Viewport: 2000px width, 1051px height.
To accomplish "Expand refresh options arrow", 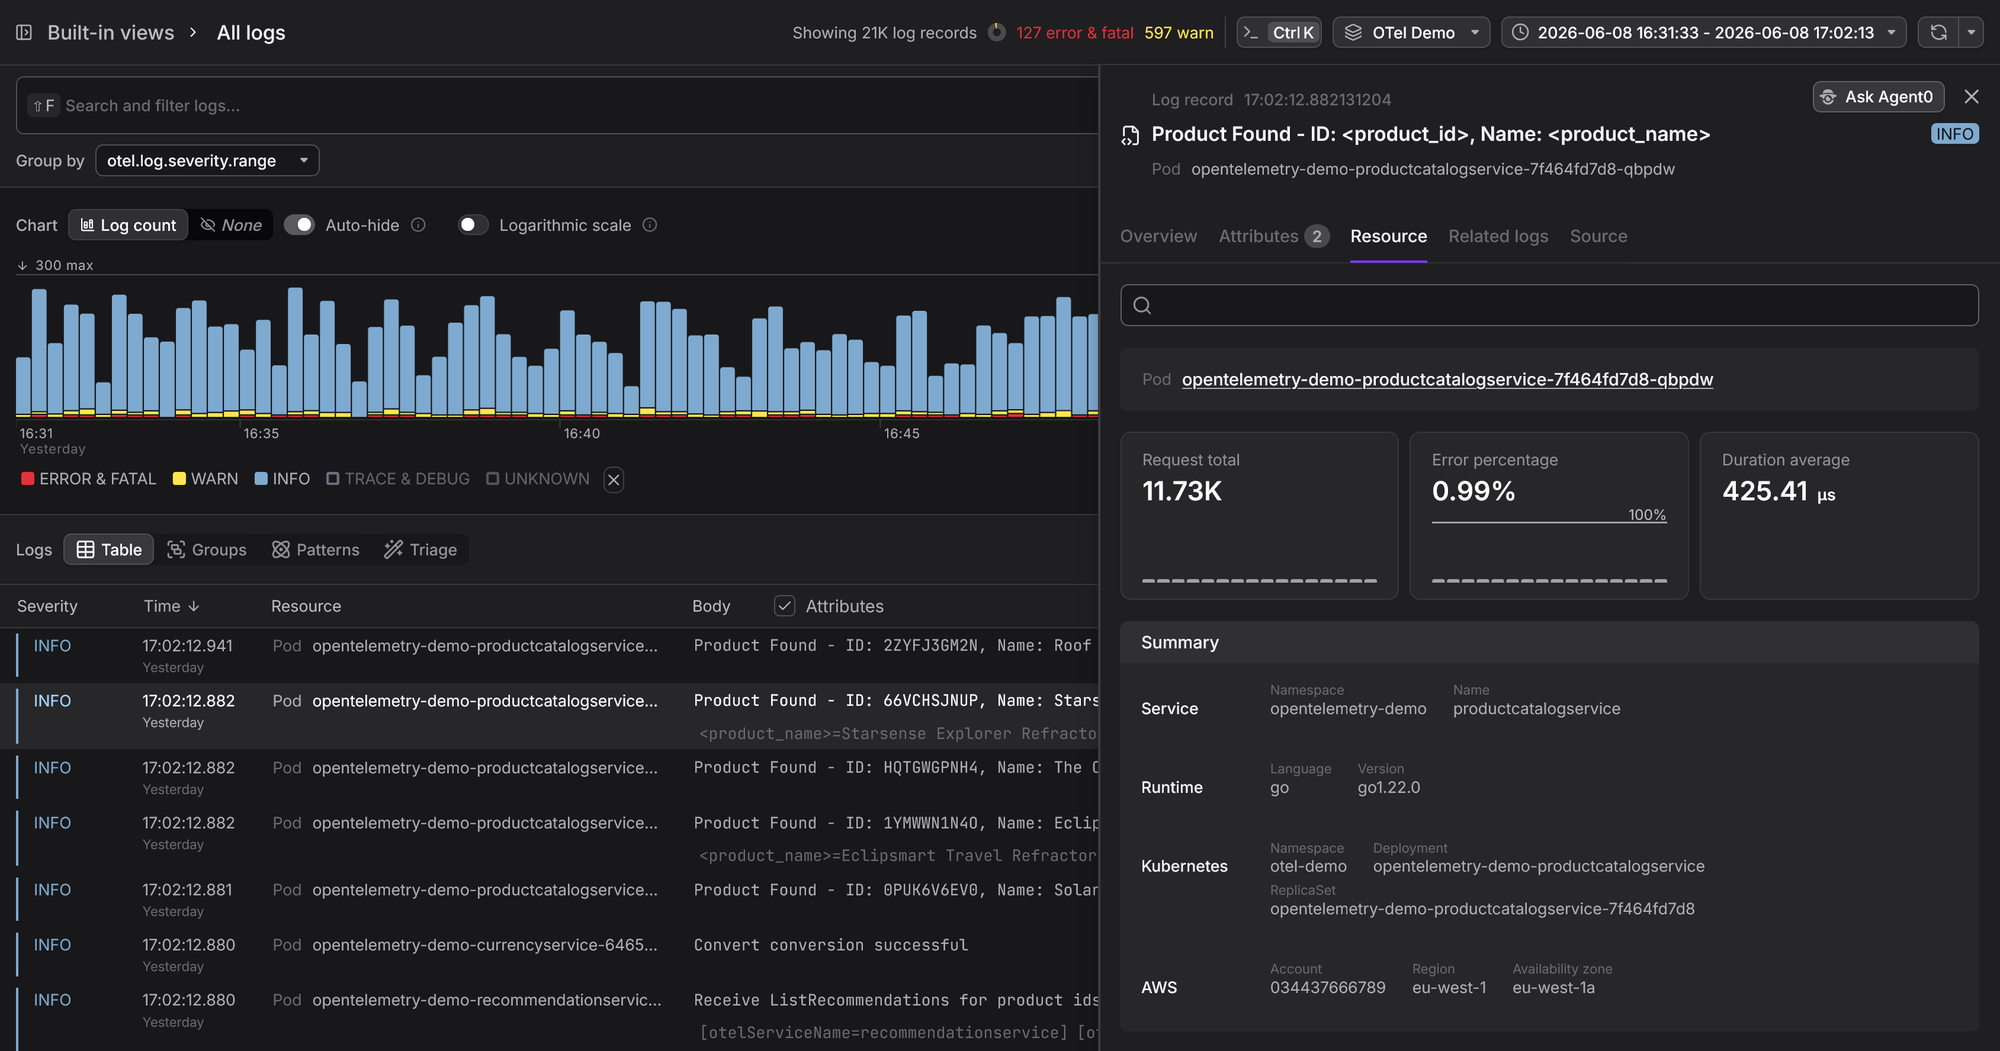I will (x=1971, y=32).
